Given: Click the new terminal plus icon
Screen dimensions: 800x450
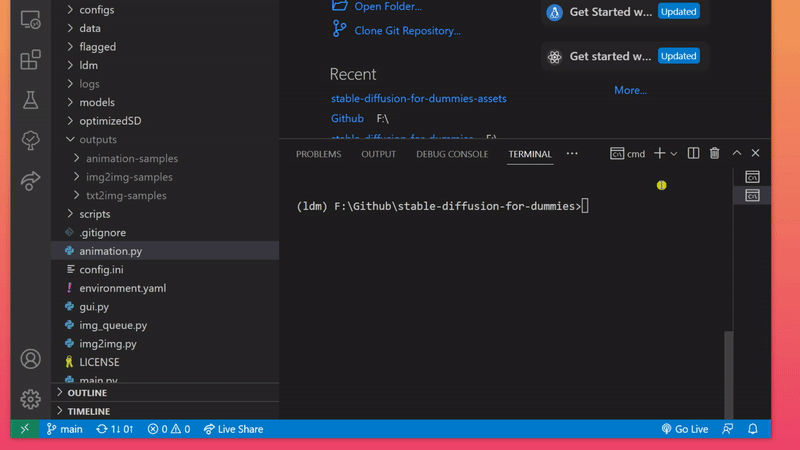Looking at the screenshot, I should pyautogui.click(x=659, y=154).
